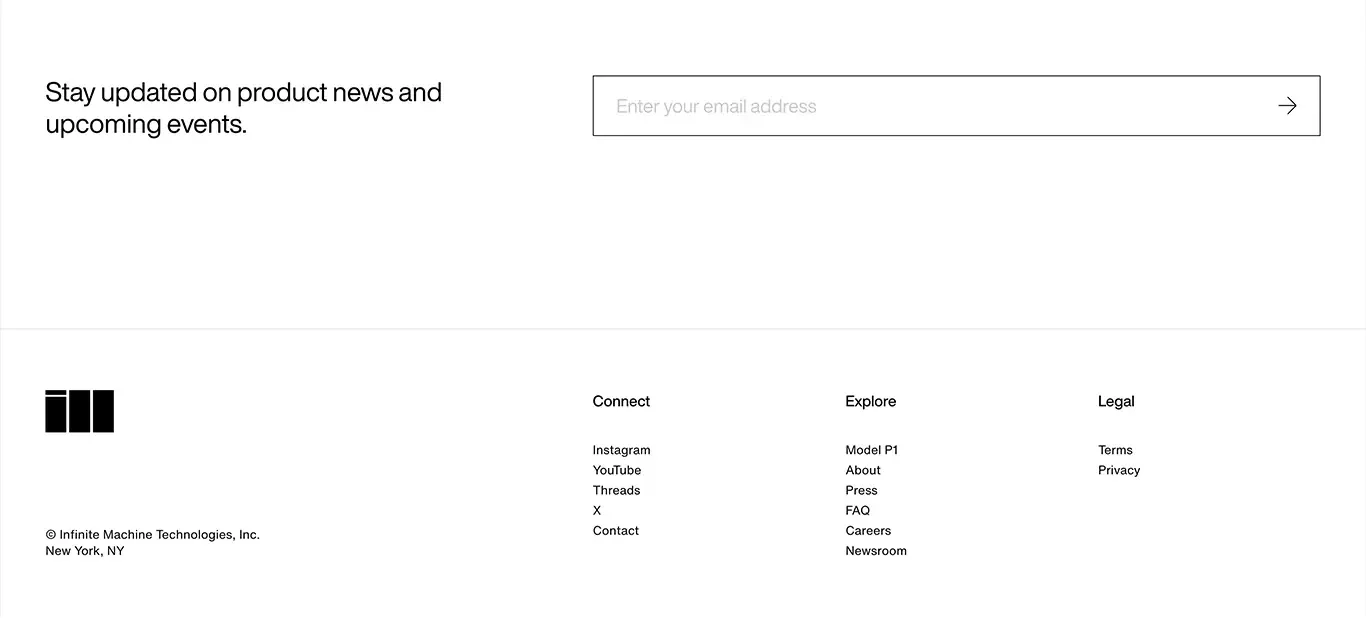Click the Infinite Machine logo
This screenshot has width=1366, height=618.
tap(80, 411)
